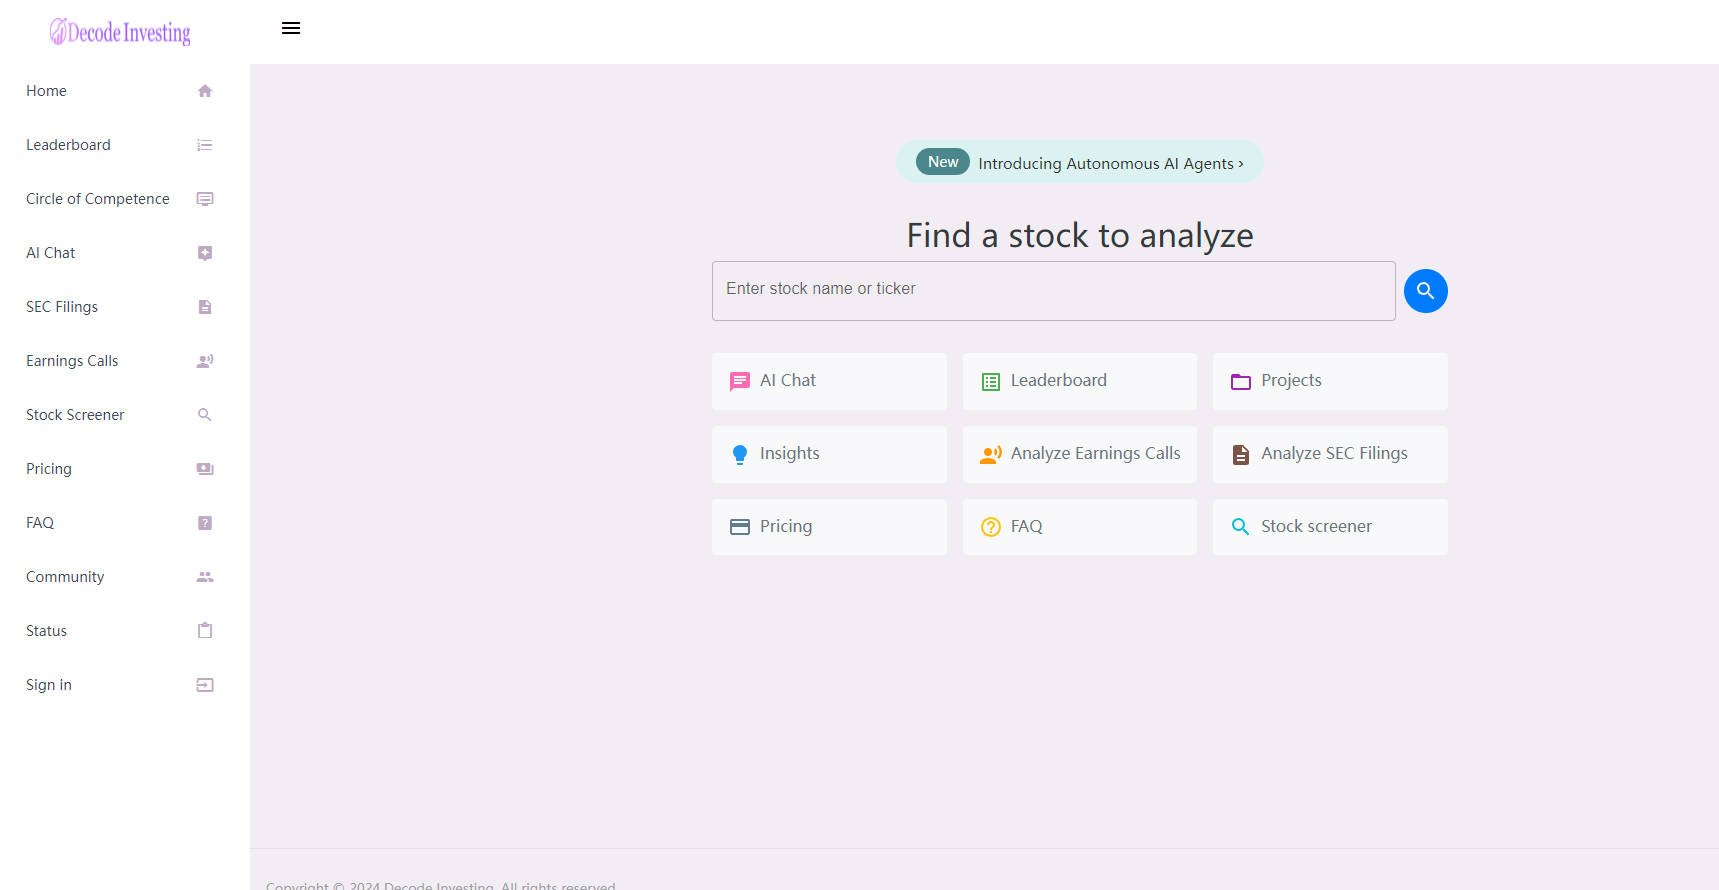Click the Earnings Calls speaker icon in sidebar
The height and width of the screenshot is (890, 1719).
[x=205, y=361]
